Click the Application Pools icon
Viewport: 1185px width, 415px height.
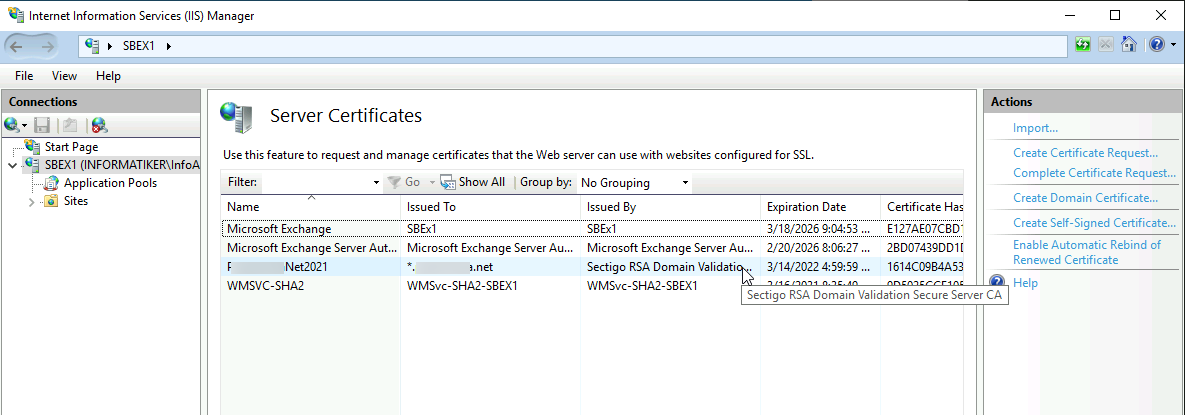(x=51, y=183)
